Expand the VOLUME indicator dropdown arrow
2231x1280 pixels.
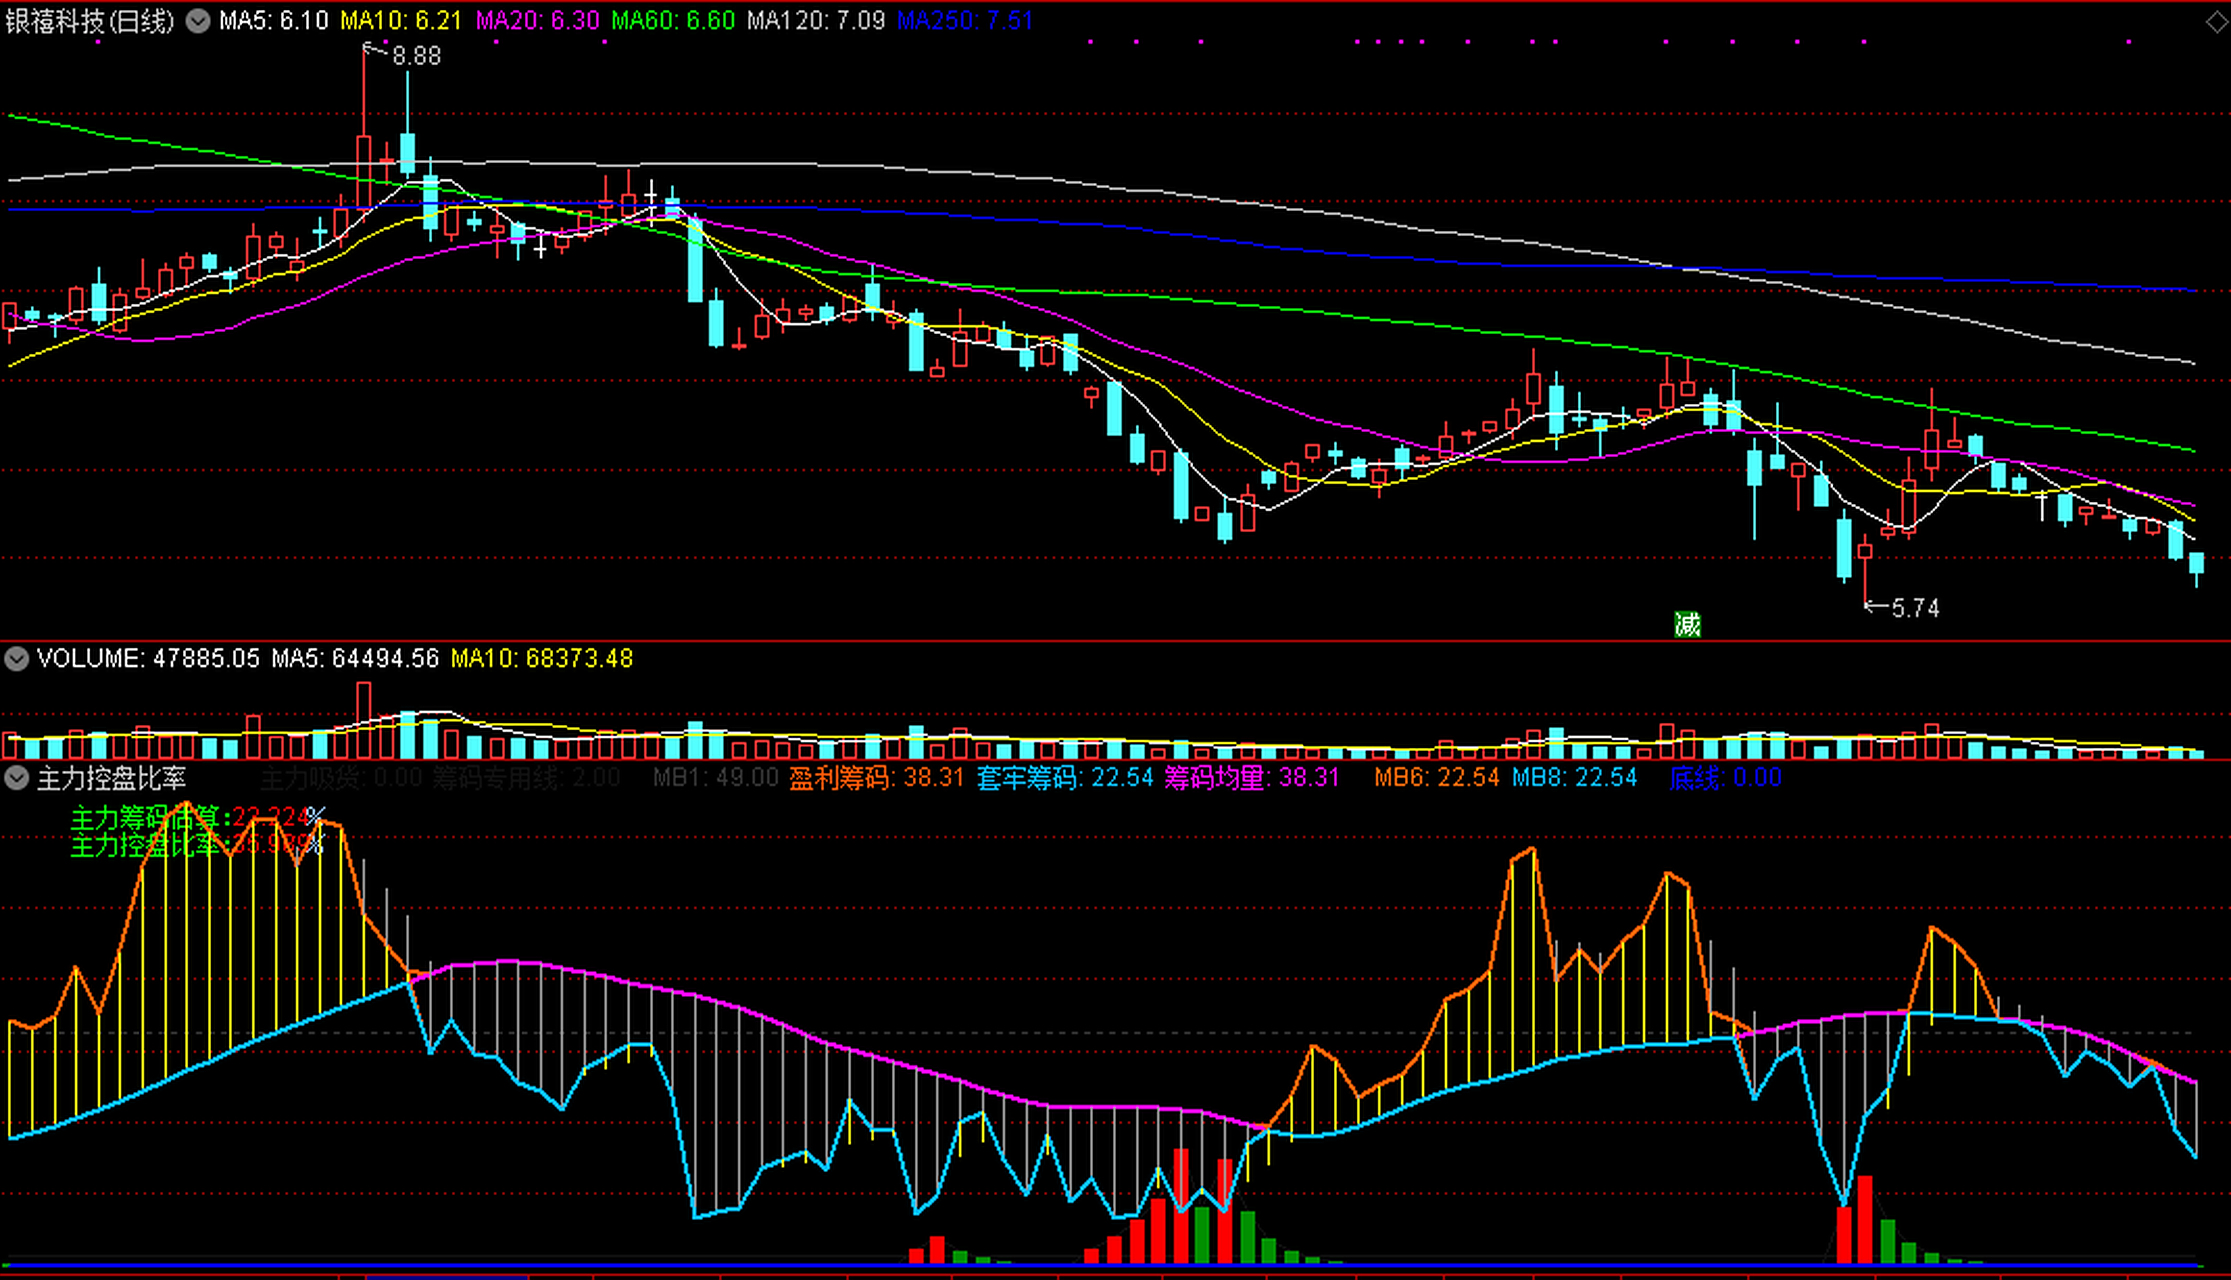pyautogui.click(x=16, y=658)
